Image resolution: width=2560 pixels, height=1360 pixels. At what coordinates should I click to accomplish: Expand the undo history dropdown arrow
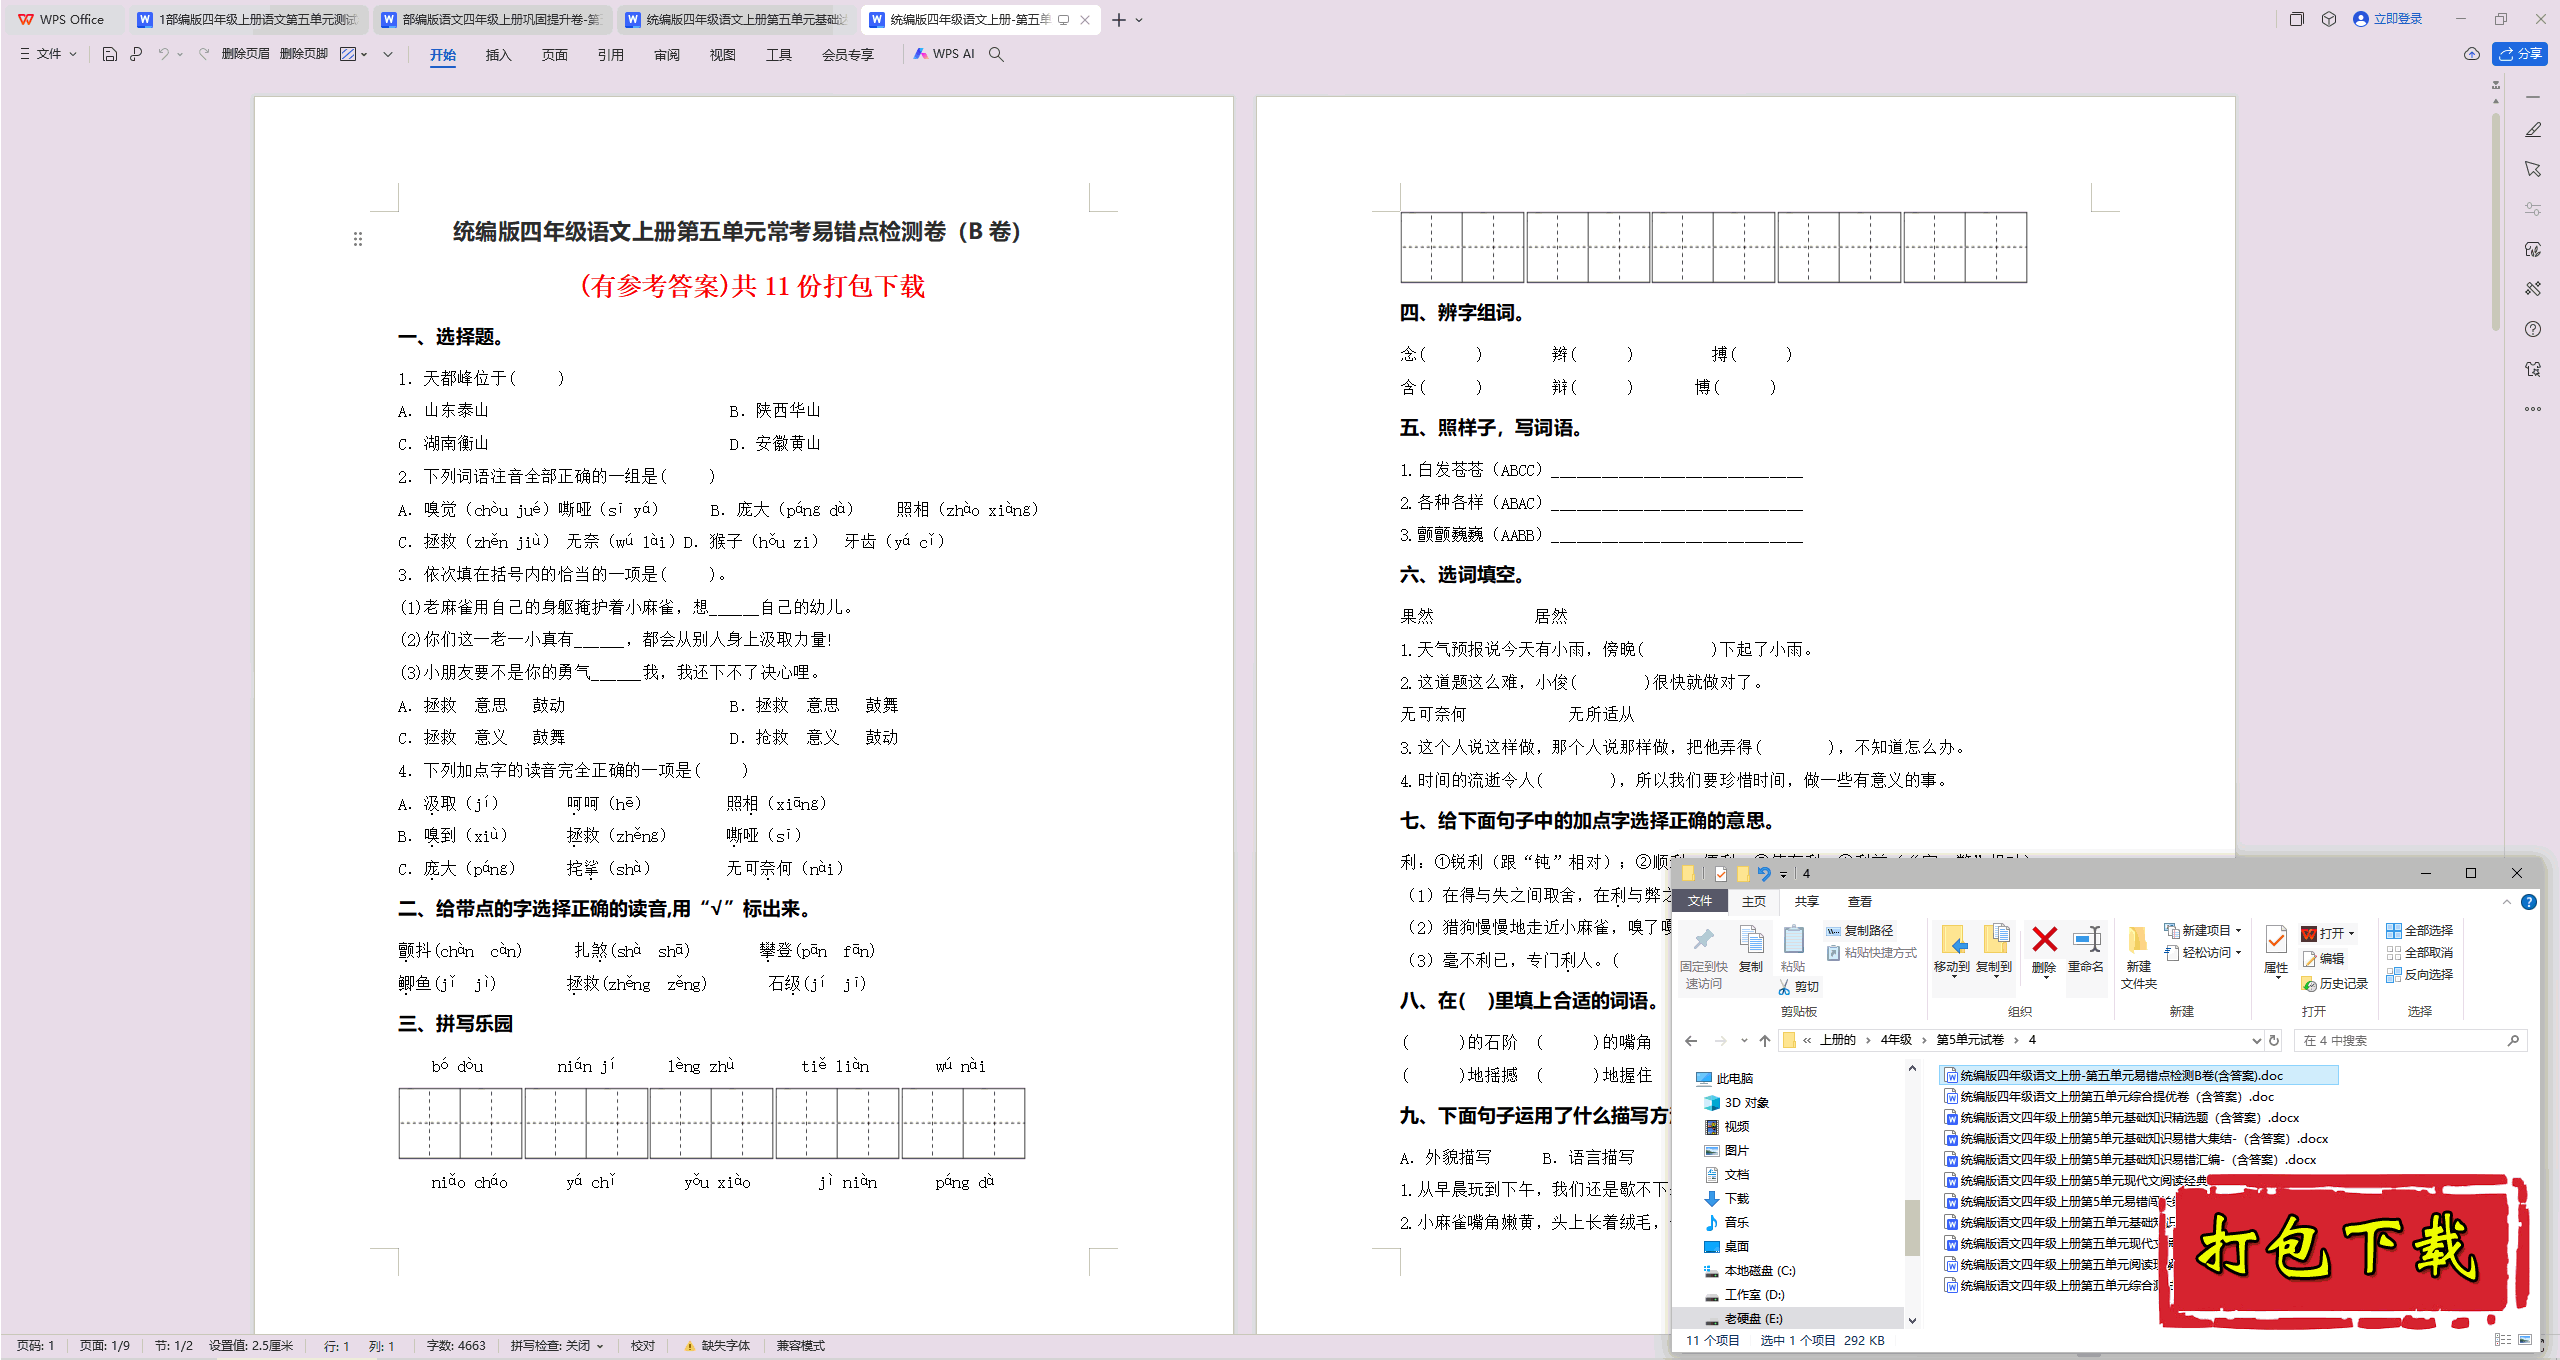180,54
